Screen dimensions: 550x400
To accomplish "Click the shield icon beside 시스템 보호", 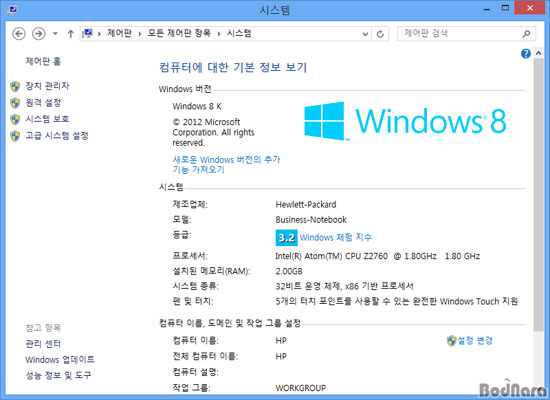I will [x=15, y=119].
